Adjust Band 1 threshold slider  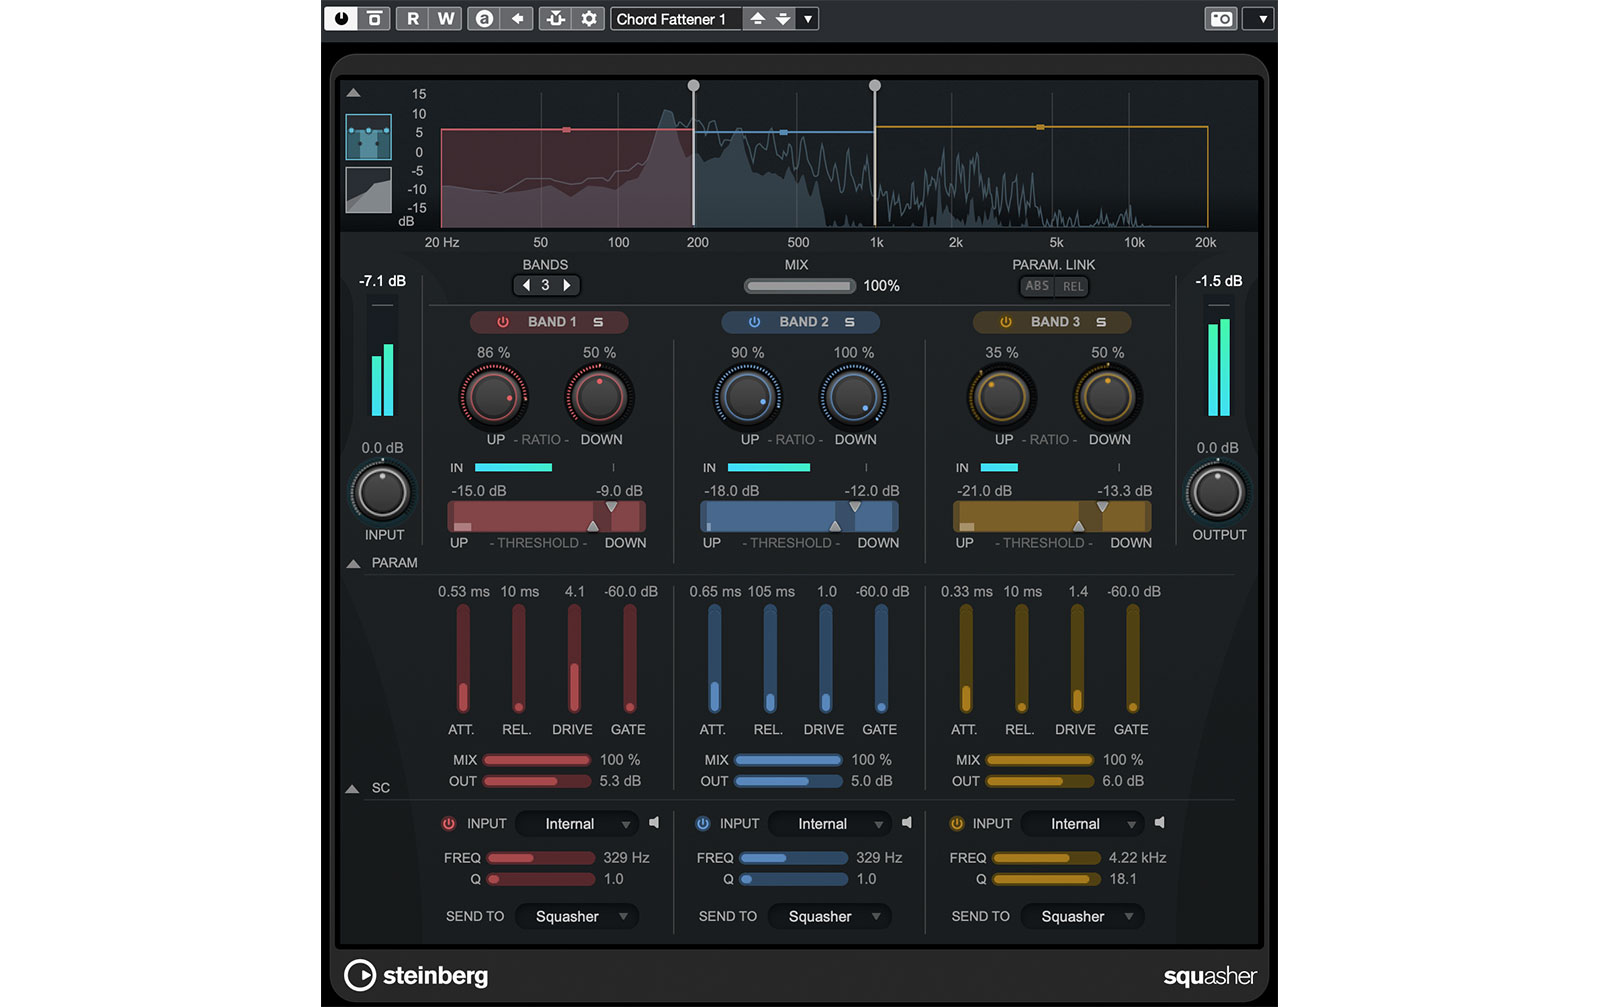click(546, 517)
